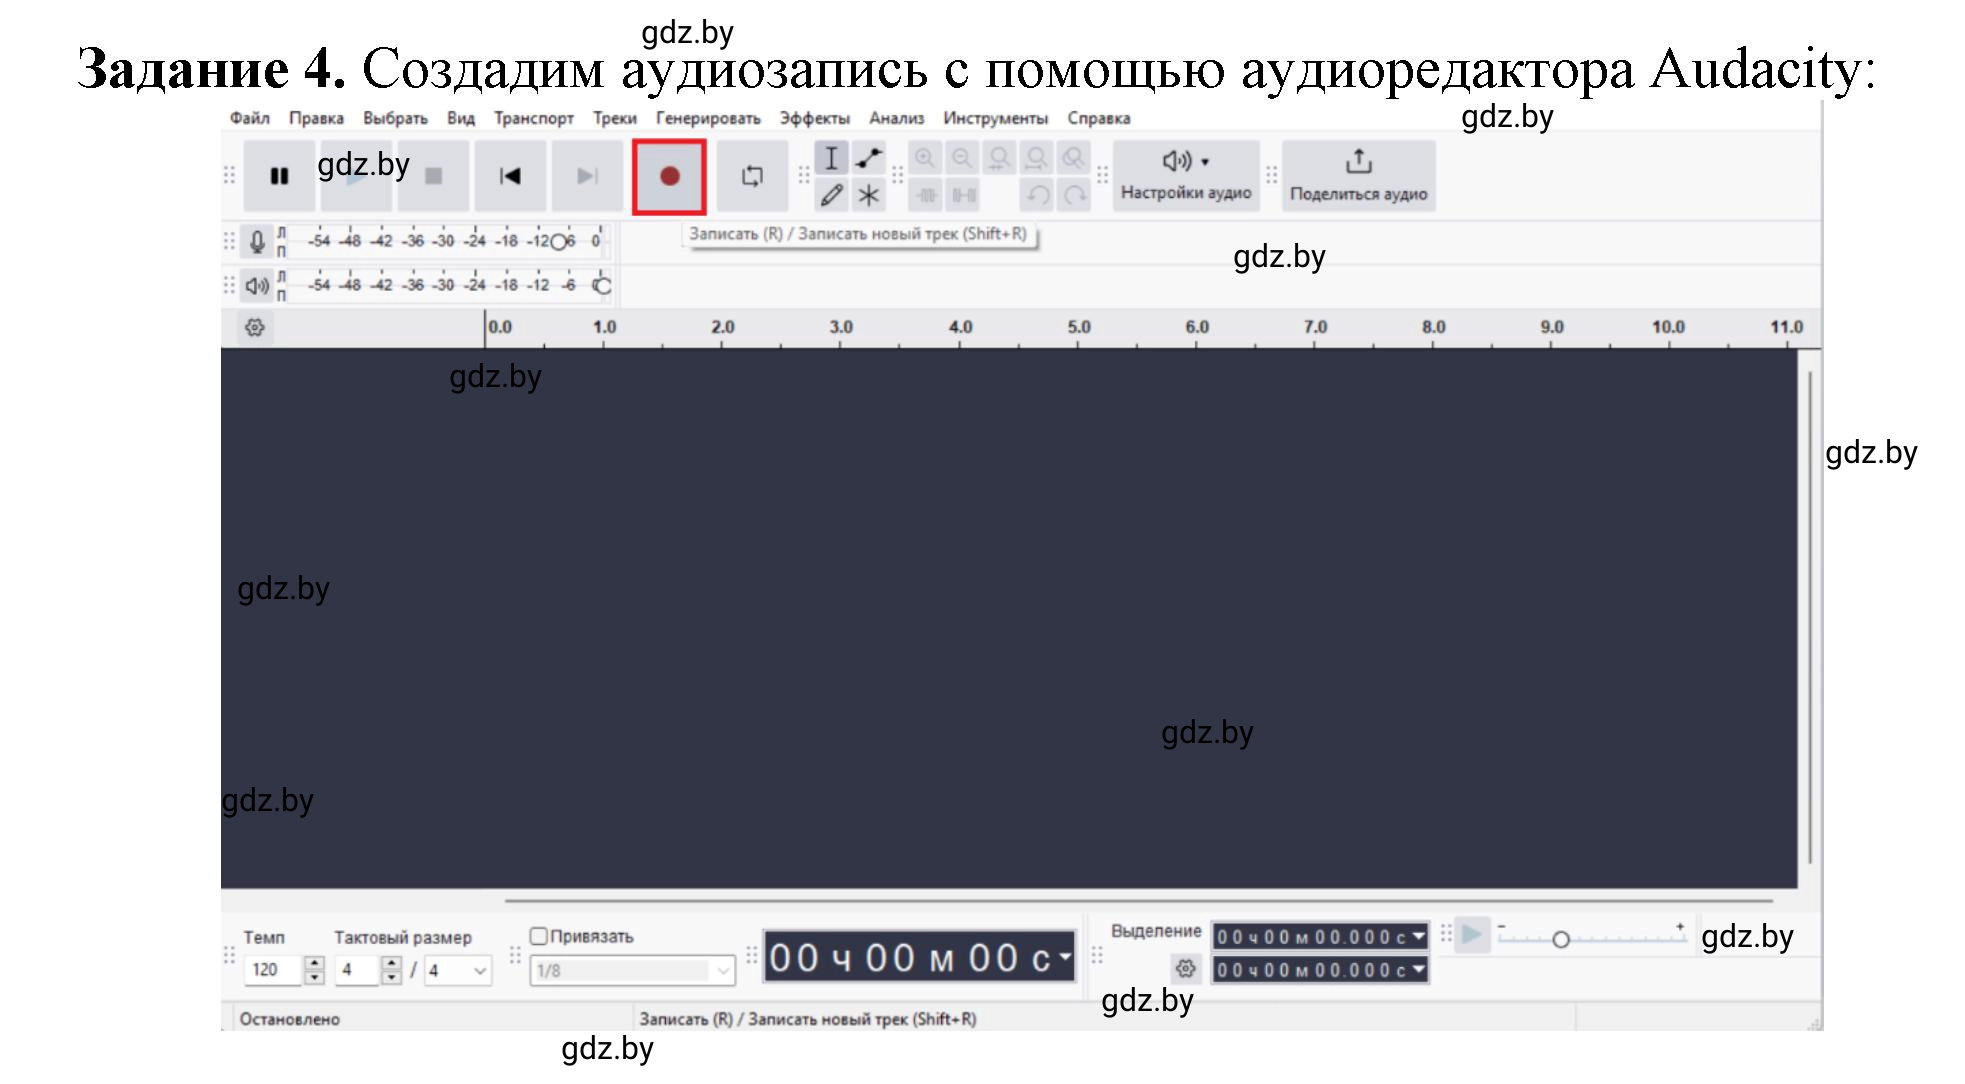1965x1084 pixels.
Task: Open the Анализ menu
Action: [896, 118]
